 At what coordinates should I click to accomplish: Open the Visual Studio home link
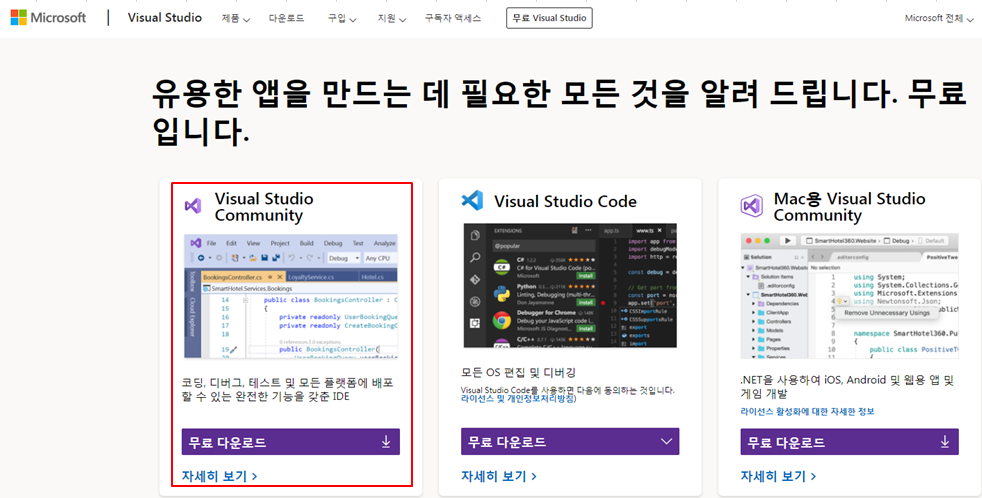[165, 18]
